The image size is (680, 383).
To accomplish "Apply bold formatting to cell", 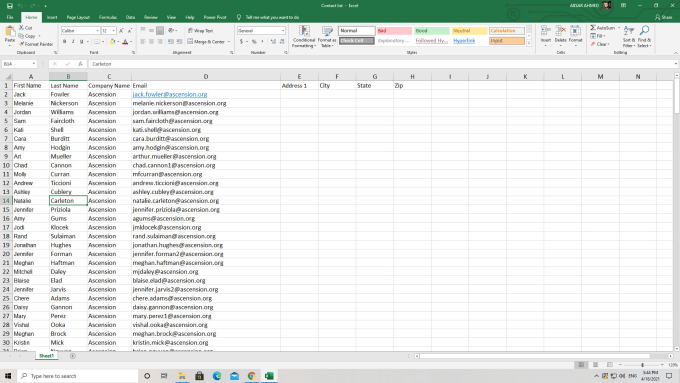I will point(65,42).
